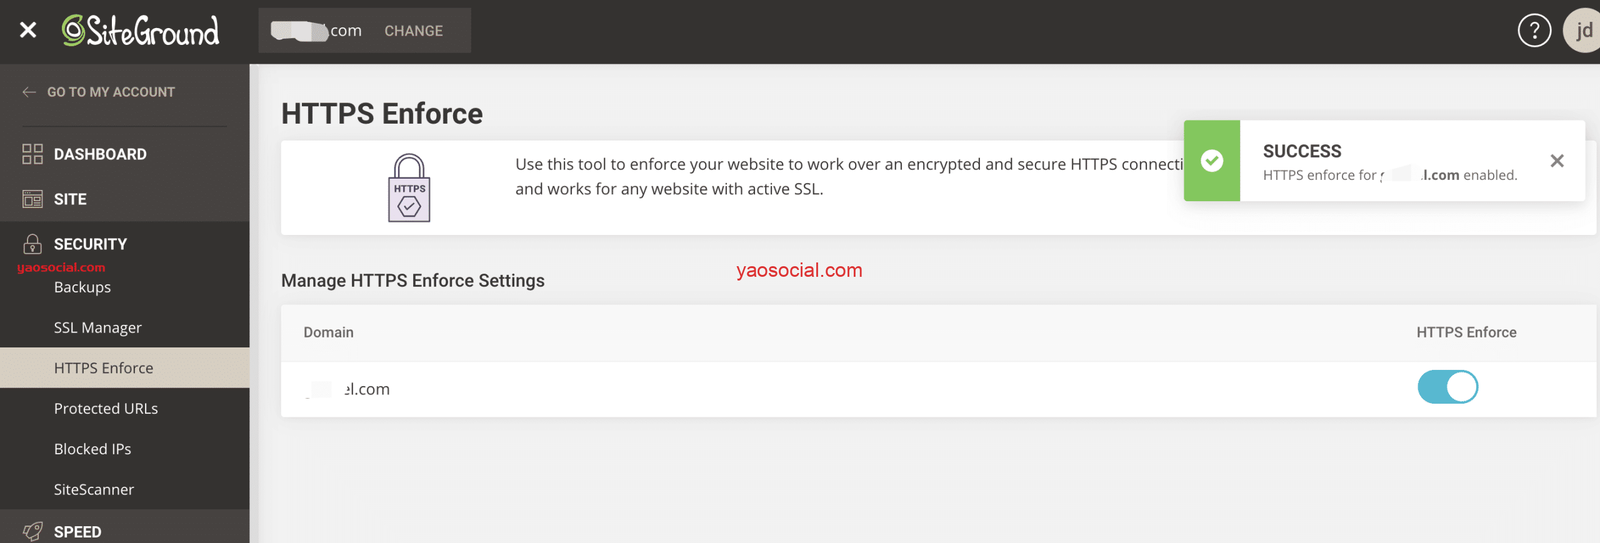Image resolution: width=1600 pixels, height=543 pixels.
Task: Dismiss the Success notification
Action: [1557, 161]
